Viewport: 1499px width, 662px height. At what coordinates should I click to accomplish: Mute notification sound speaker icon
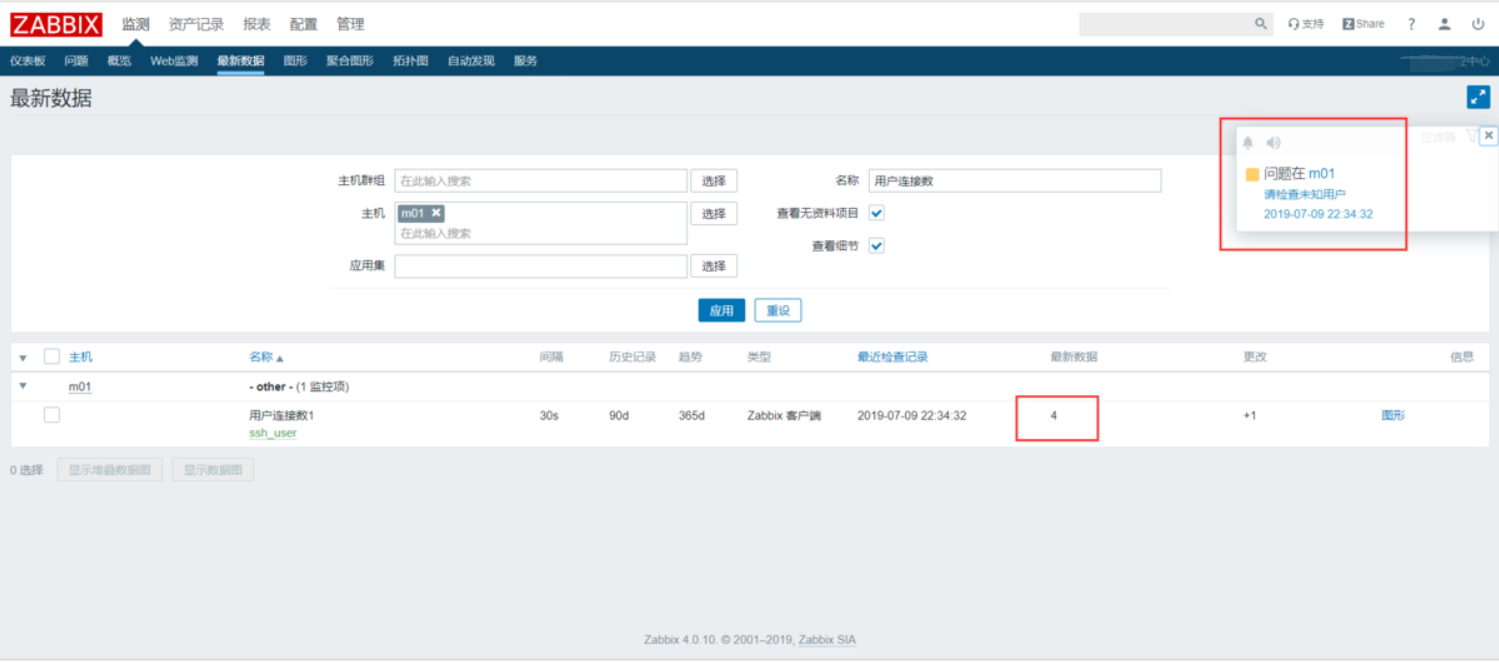[1273, 143]
